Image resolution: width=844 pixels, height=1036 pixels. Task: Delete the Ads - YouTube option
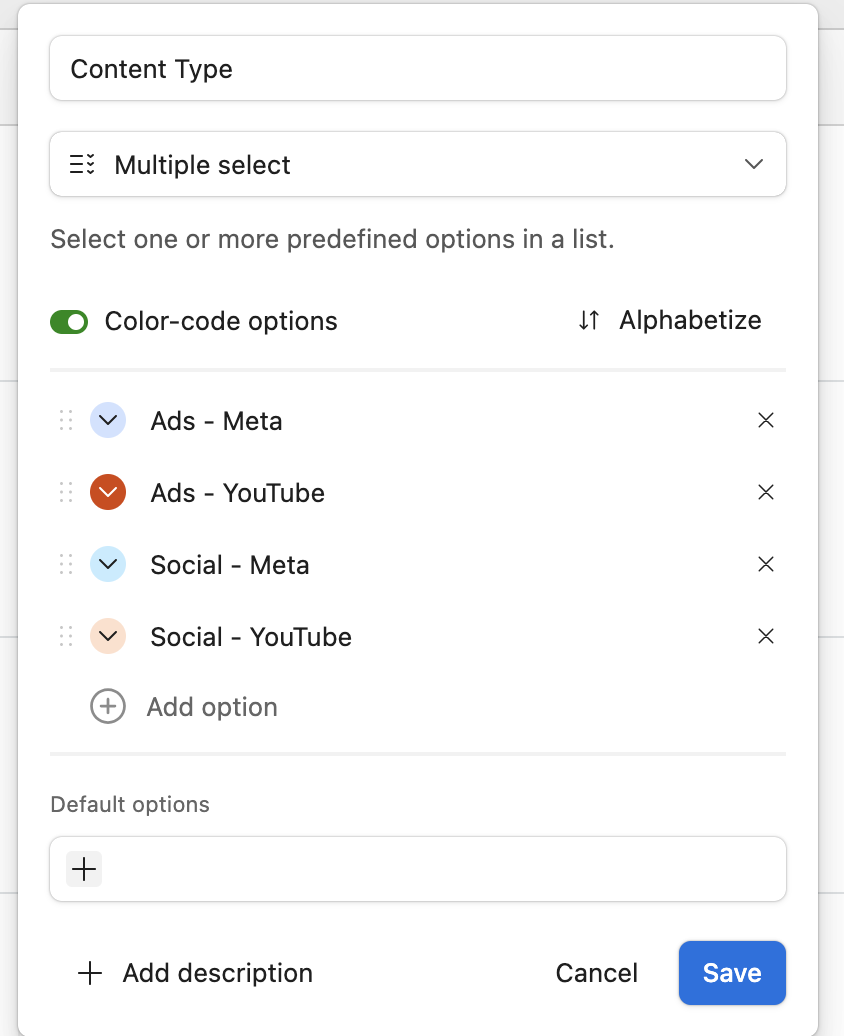click(766, 493)
